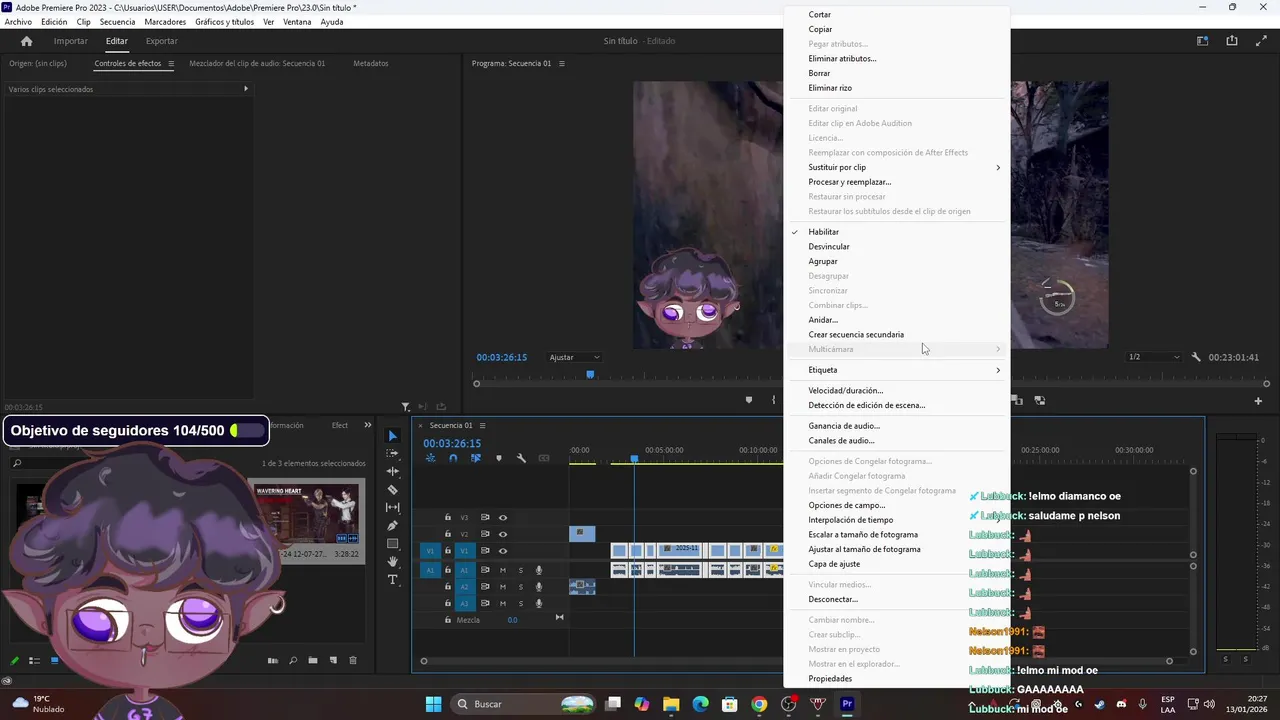Switch to Exportar workspace tab
The image size is (1280, 720).
coord(162,41)
